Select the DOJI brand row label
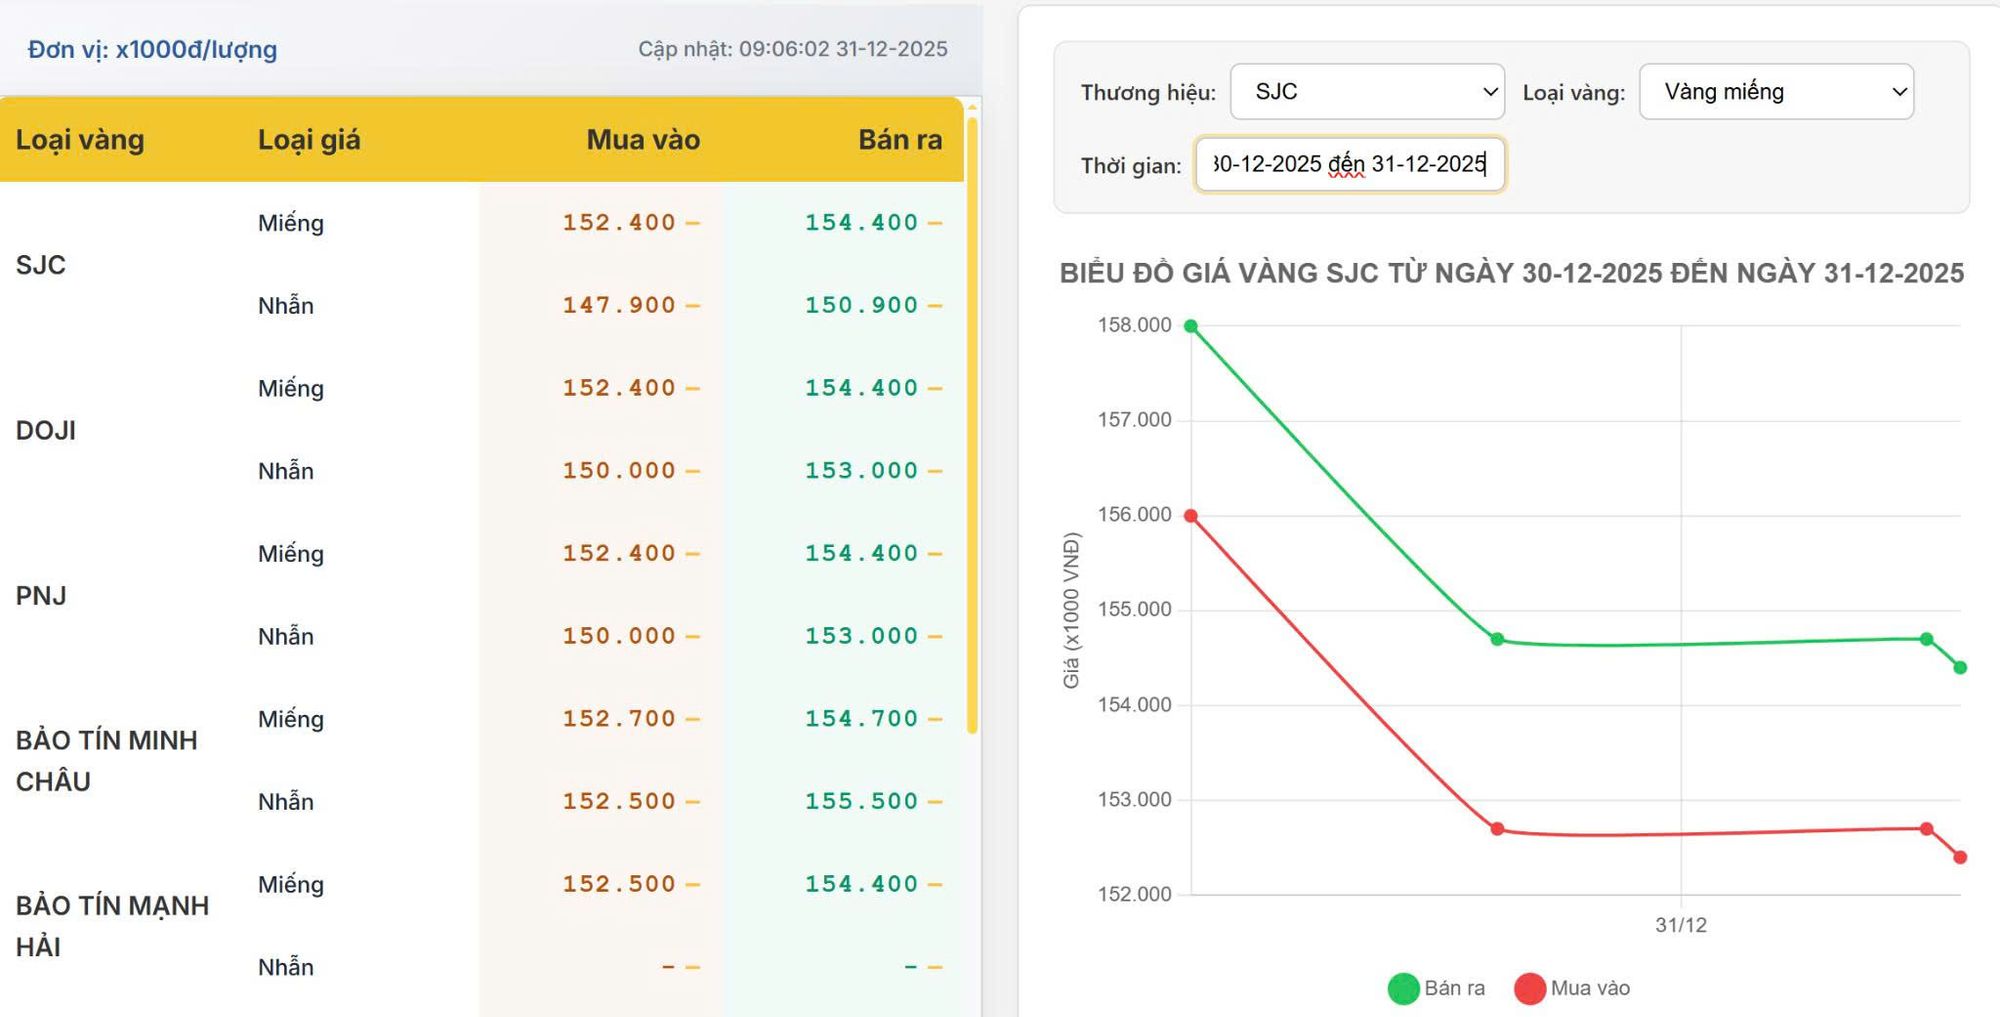 tap(46, 430)
